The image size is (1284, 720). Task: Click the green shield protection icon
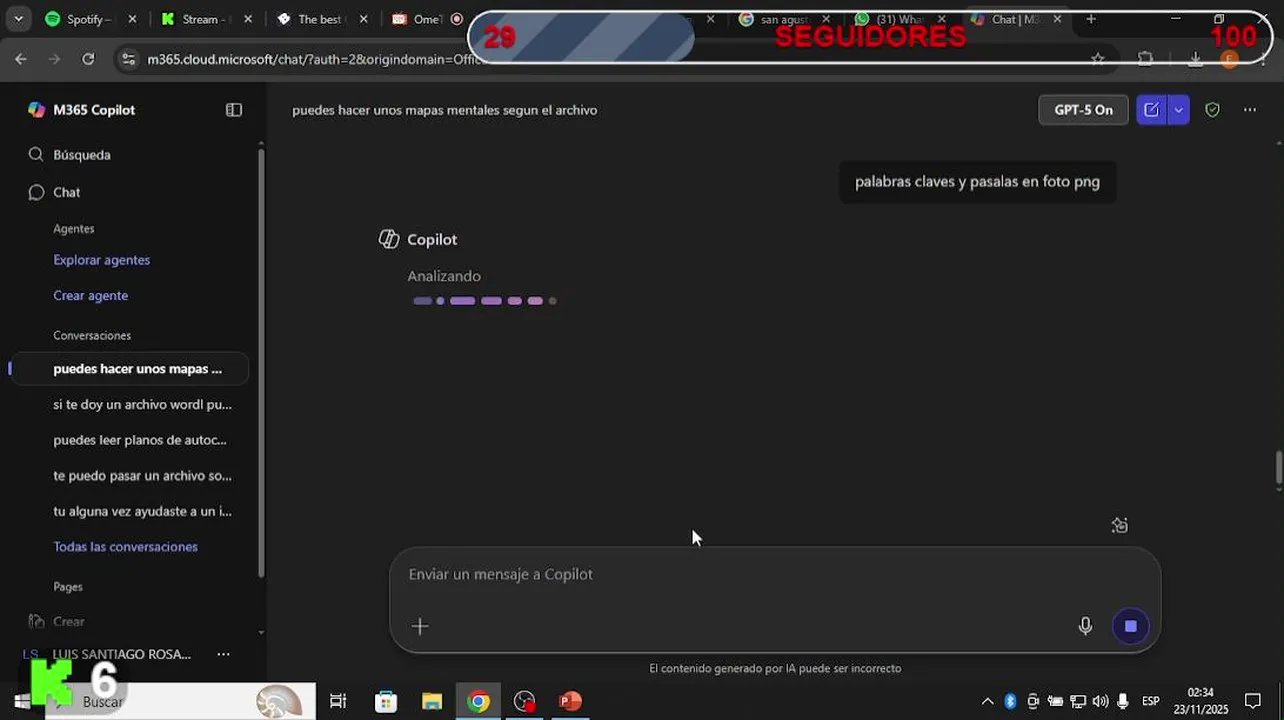(x=1212, y=110)
